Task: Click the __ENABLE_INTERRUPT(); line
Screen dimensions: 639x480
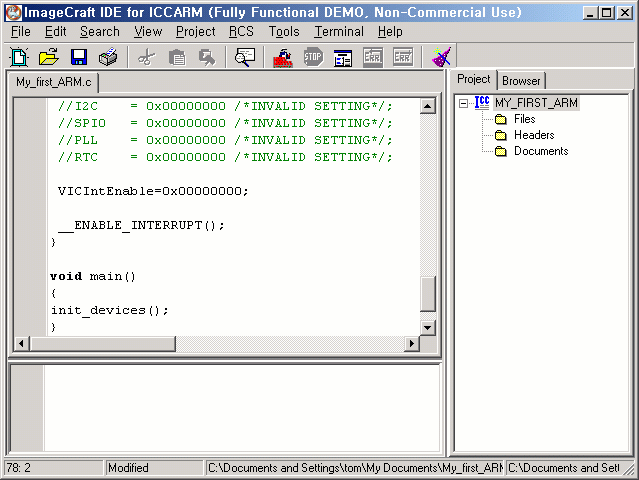Action: pyautogui.click(x=141, y=225)
